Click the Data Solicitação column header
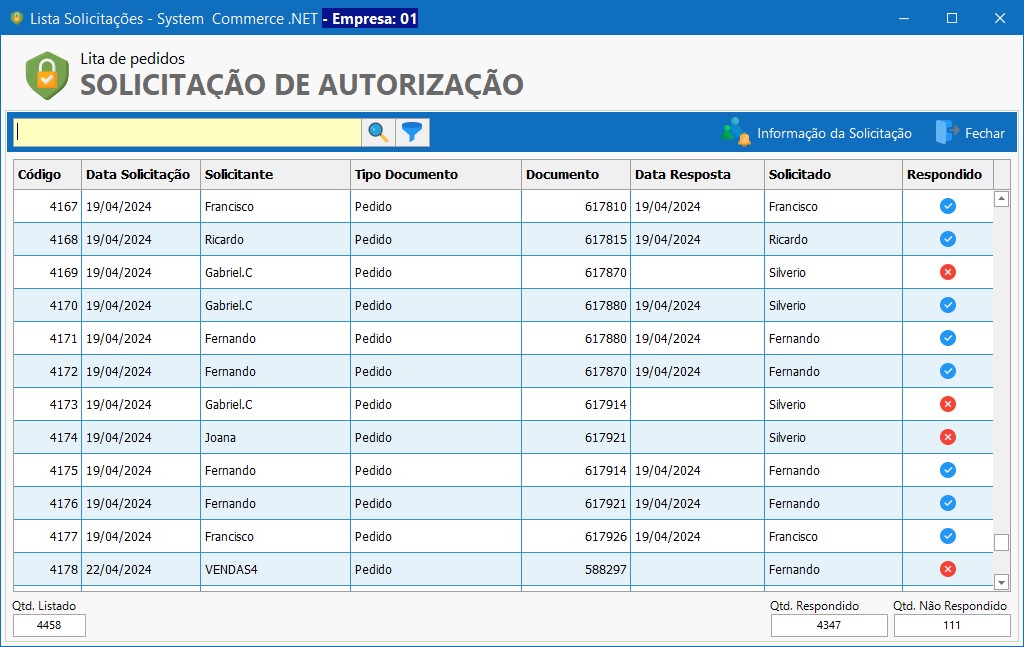1024x647 pixels. (x=140, y=174)
